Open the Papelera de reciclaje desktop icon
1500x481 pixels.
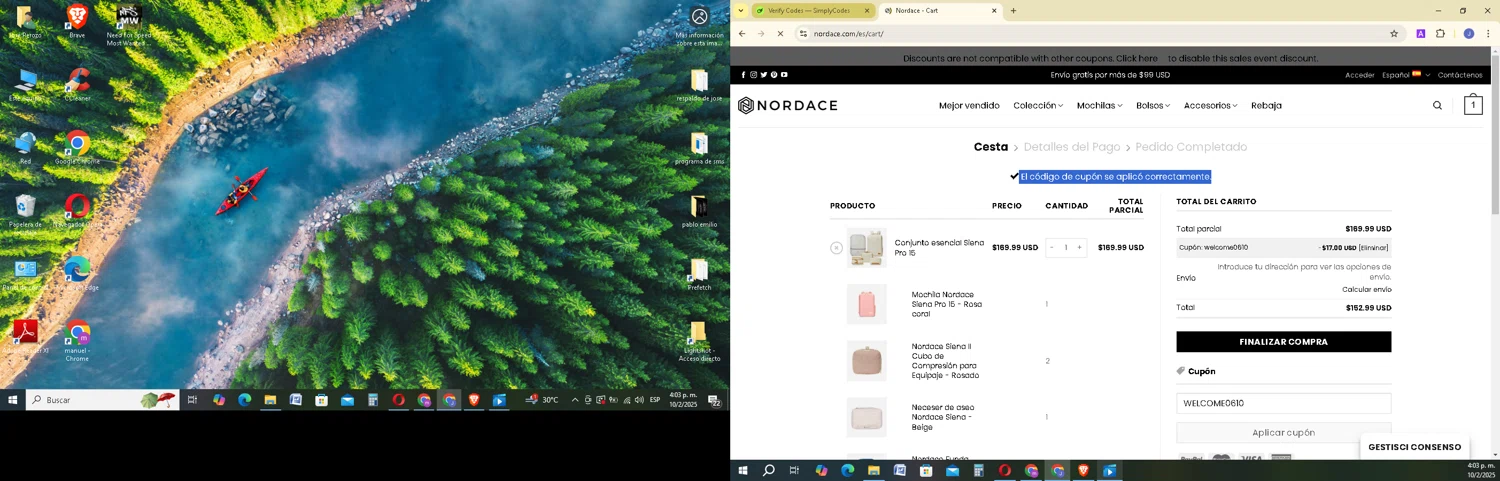(25, 211)
